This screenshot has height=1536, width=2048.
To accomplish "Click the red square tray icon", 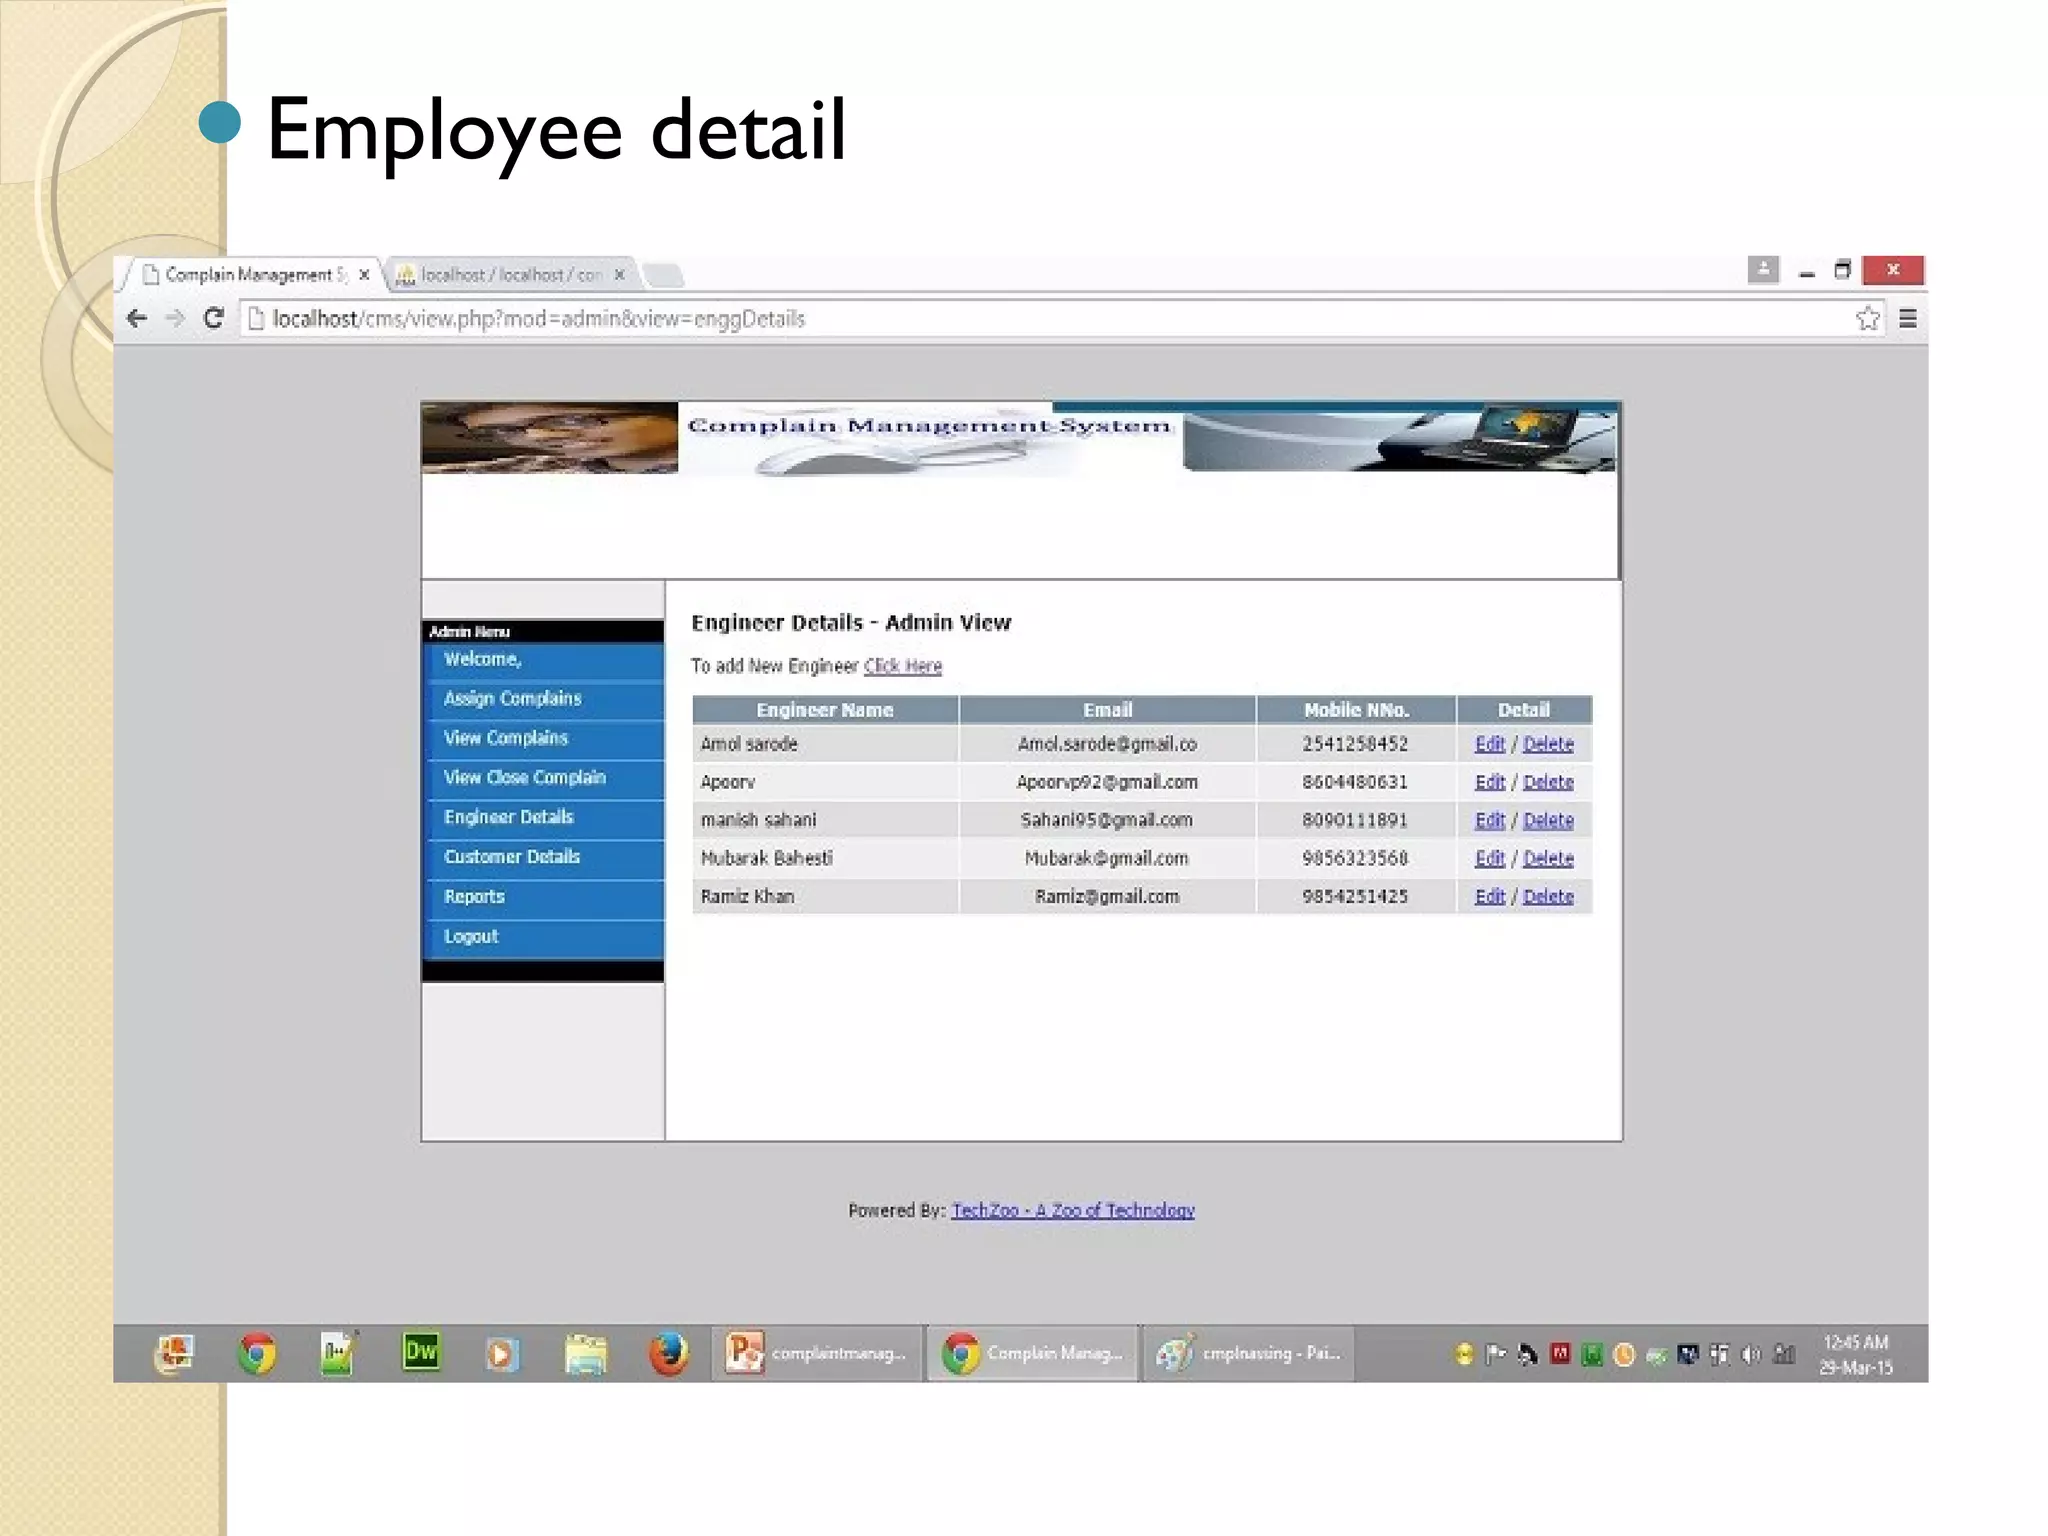I will pos(1560,1354).
